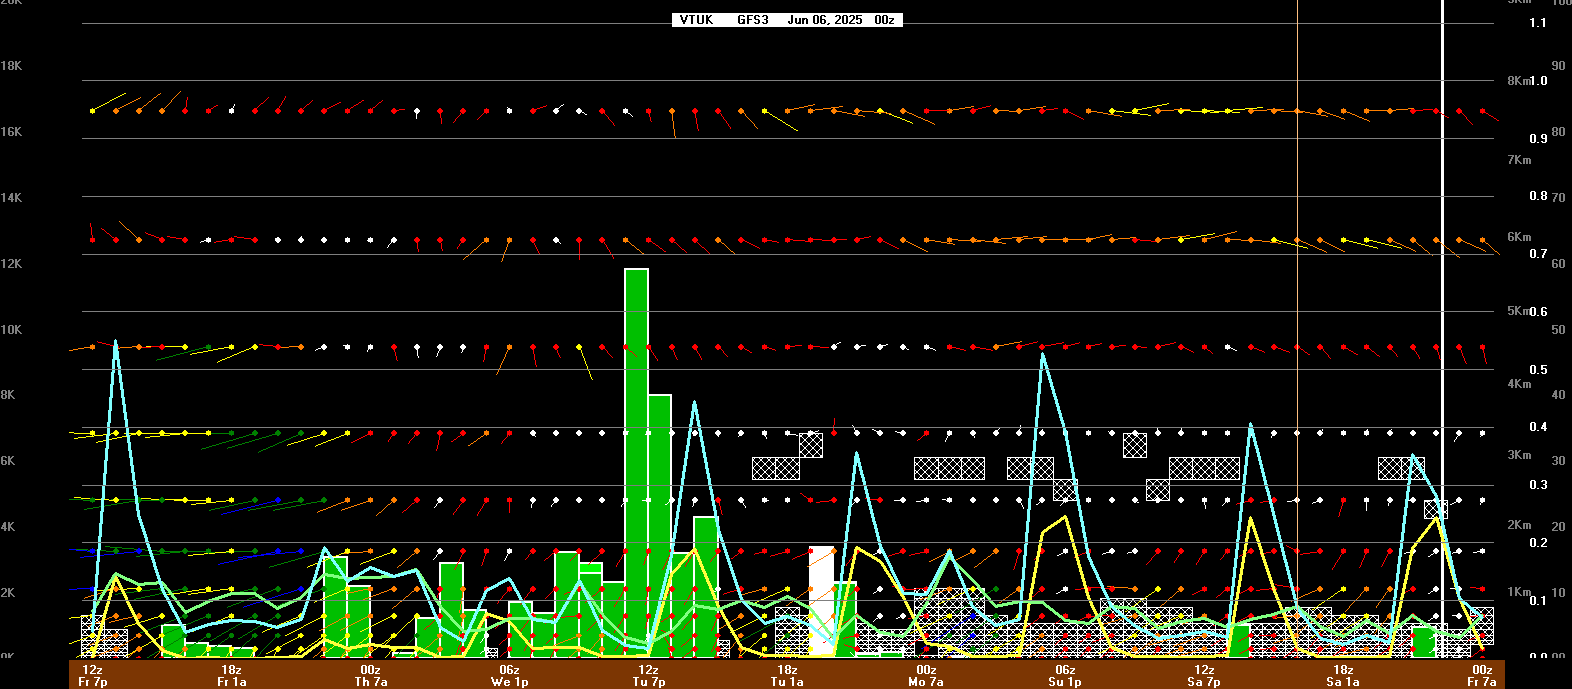Click the 4Km height label on the right
Viewport: 1572px width, 689px height.
point(1519,384)
